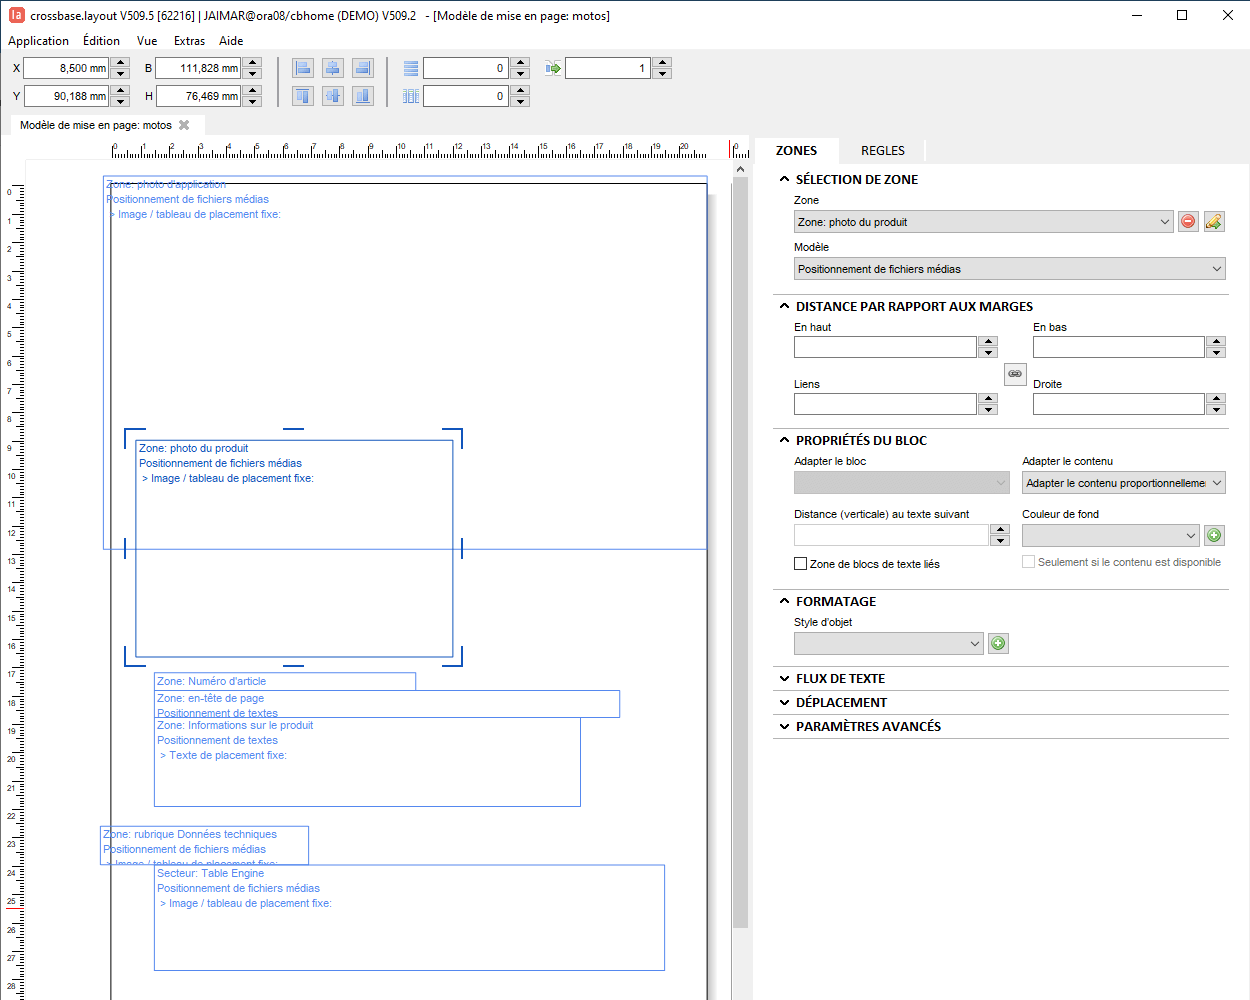Increase the rows count value
The width and height of the screenshot is (1250, 1000).
click(x=520, y=63)
